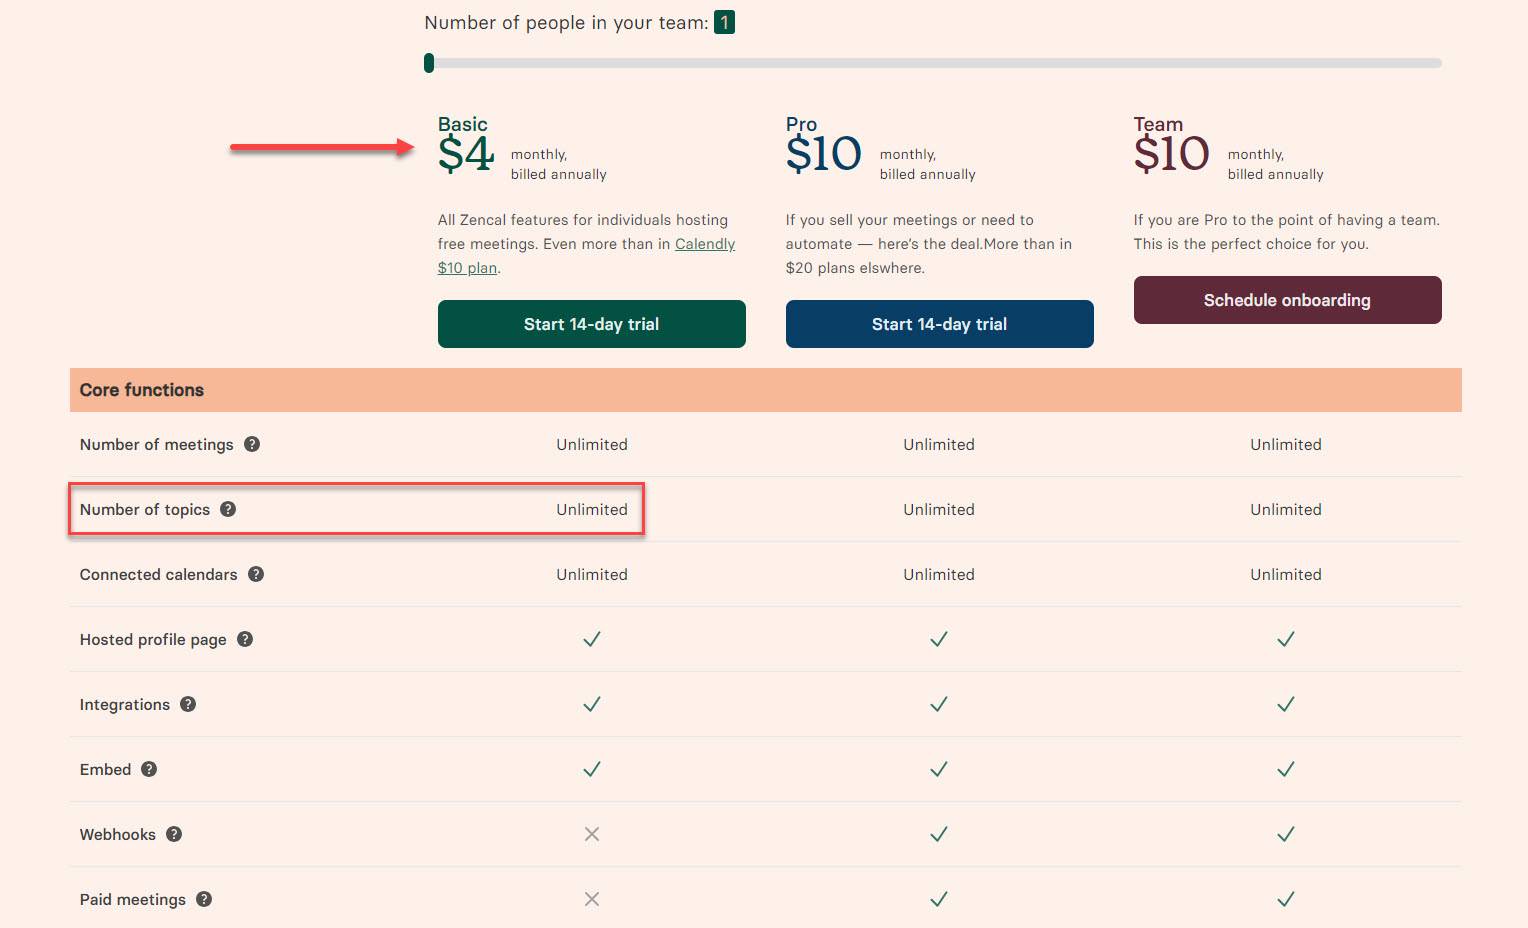Open help tooltip for Embed

pyautogui.click(x=149, y=769)
